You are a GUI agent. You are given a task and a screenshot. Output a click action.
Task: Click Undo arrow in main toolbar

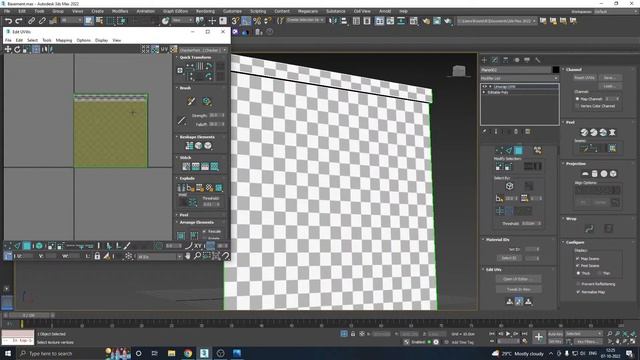[8, 20]
